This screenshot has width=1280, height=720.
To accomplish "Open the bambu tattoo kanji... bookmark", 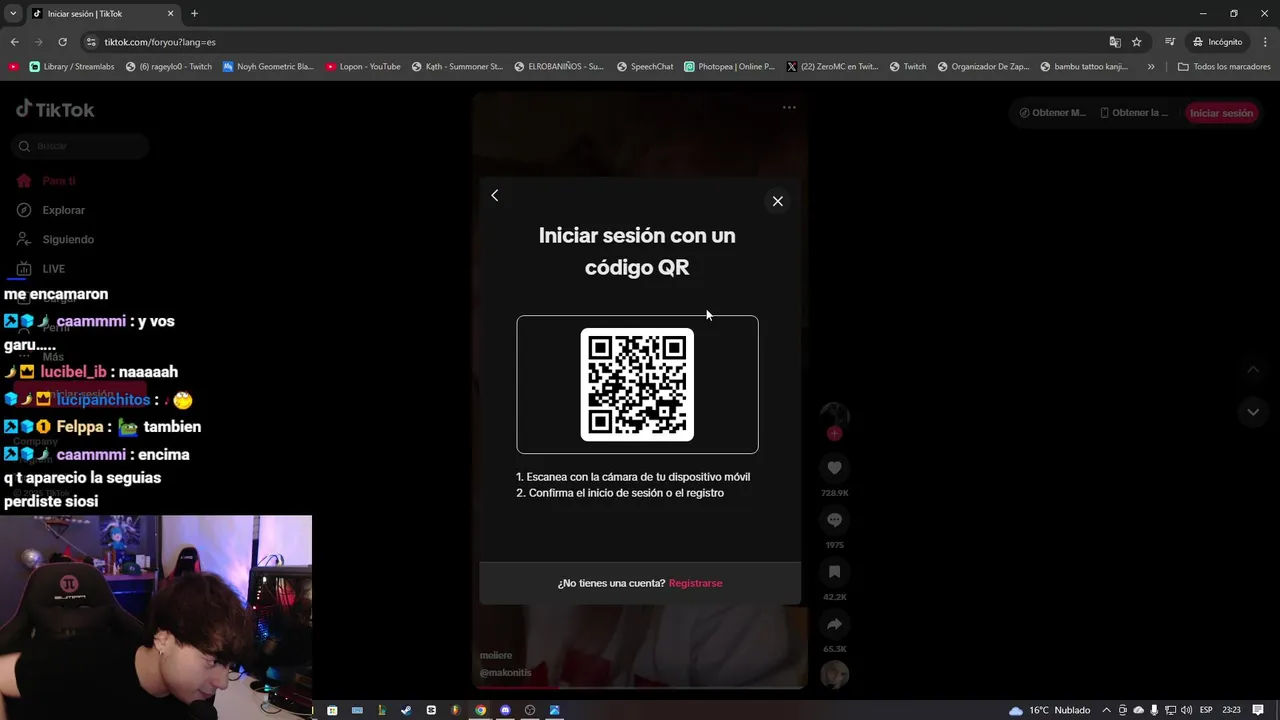I will [x=1083, y=67].
